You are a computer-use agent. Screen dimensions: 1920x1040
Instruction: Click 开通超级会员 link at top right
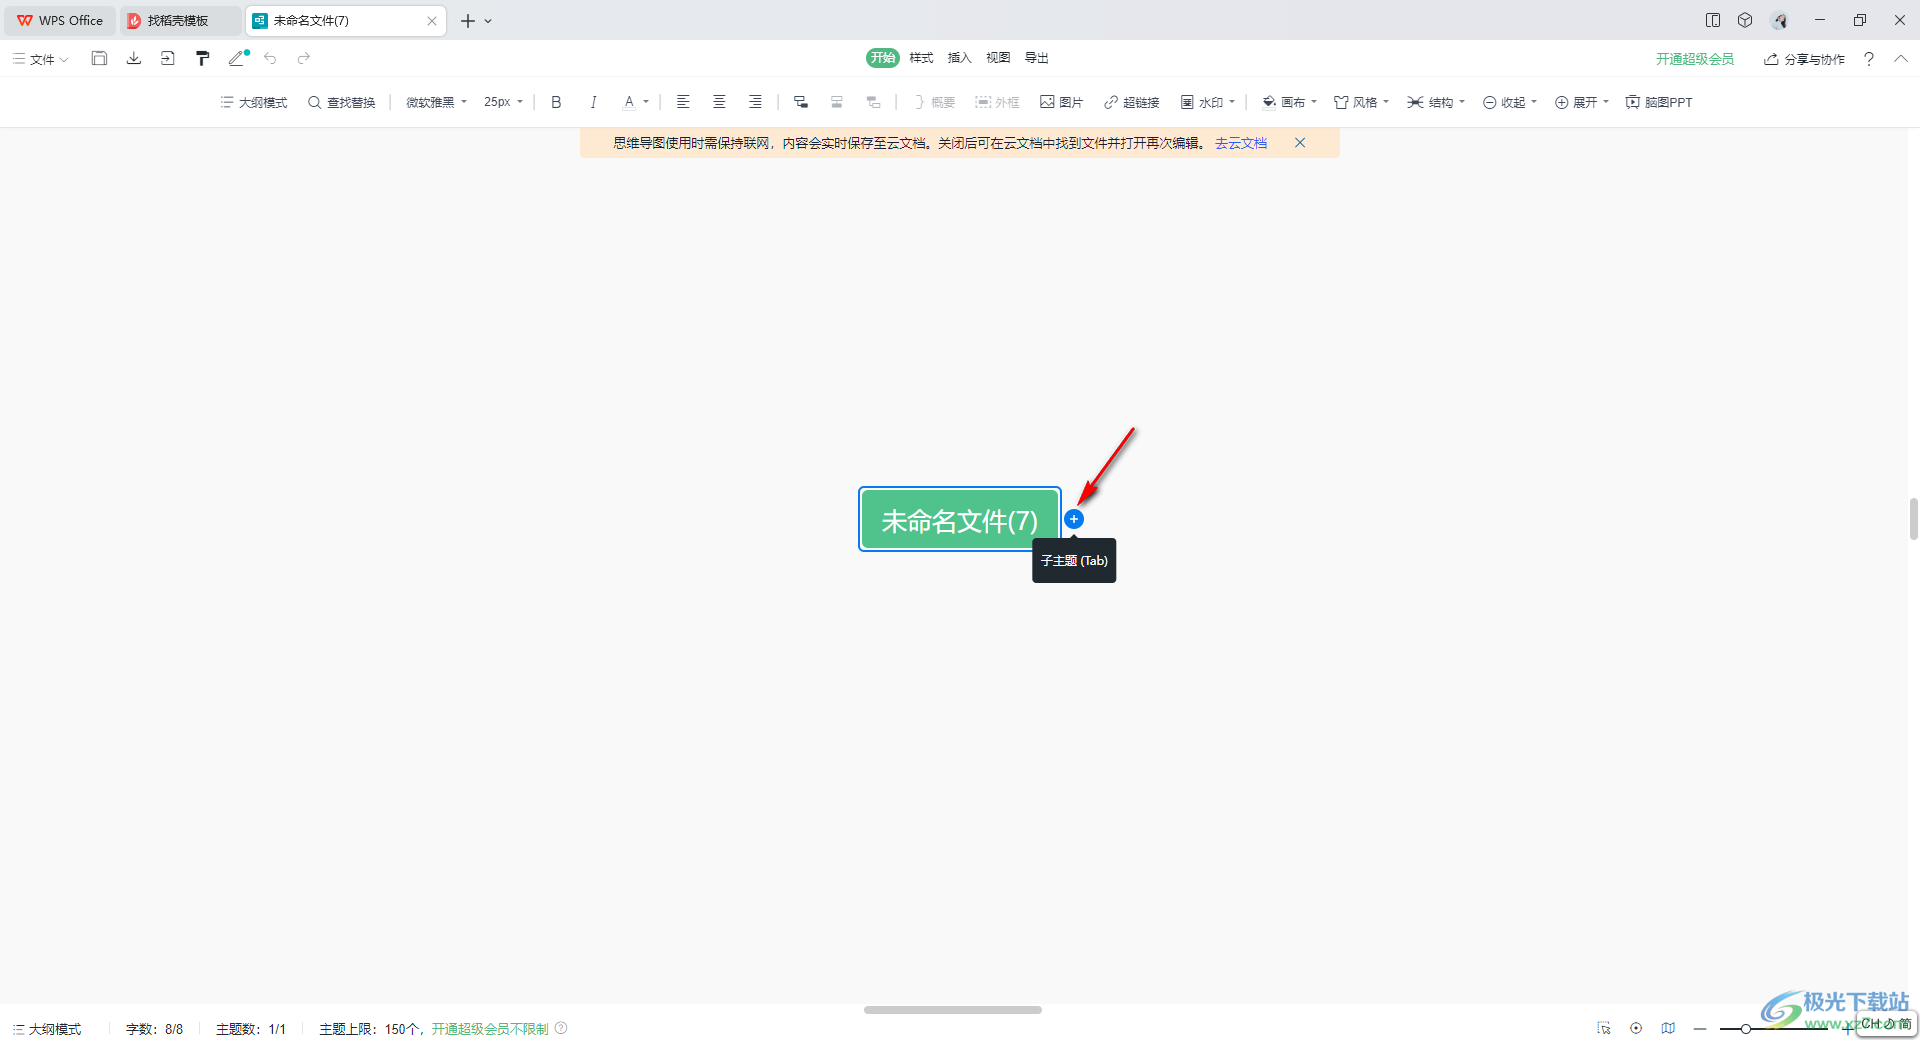[x=1695, y=59]
